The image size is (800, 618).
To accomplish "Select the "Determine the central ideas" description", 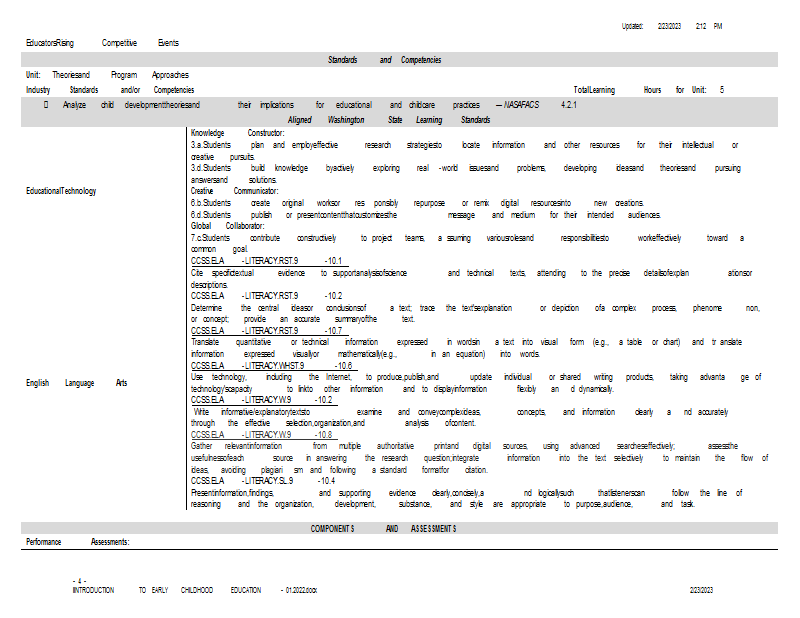I will tap(475, 313).
